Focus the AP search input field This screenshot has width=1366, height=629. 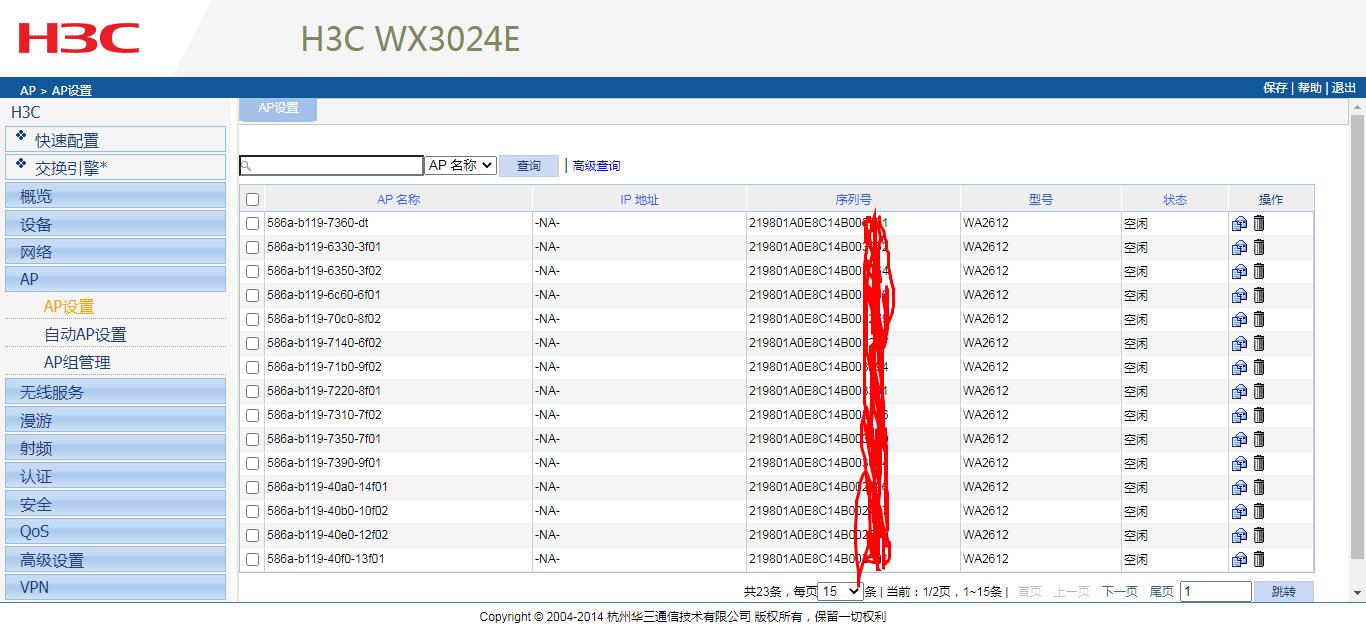click(x=332, y=166)
